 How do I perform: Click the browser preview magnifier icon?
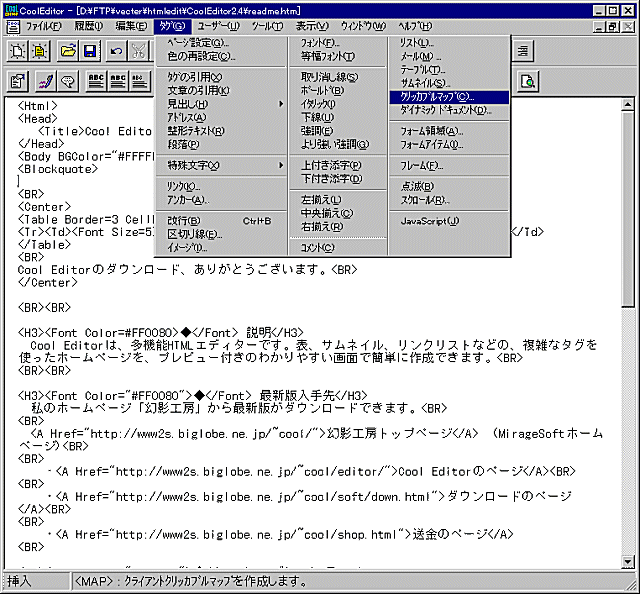tap(528, 81)
